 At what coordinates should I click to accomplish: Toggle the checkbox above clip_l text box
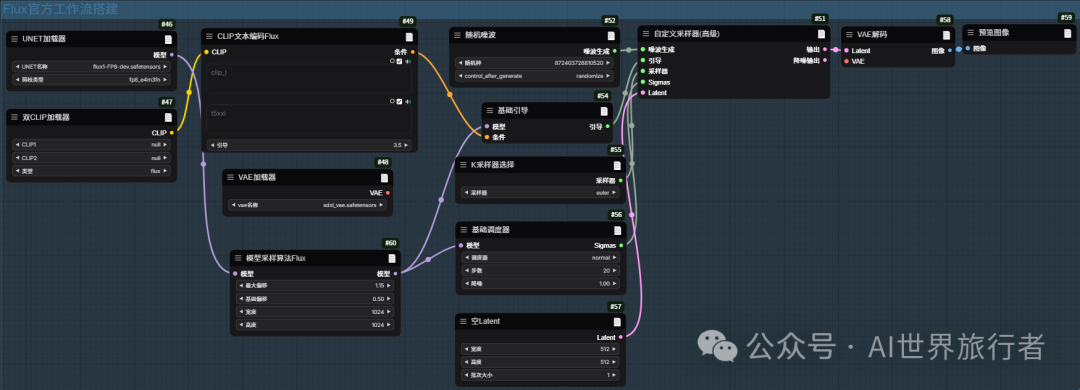pos(399,61)
